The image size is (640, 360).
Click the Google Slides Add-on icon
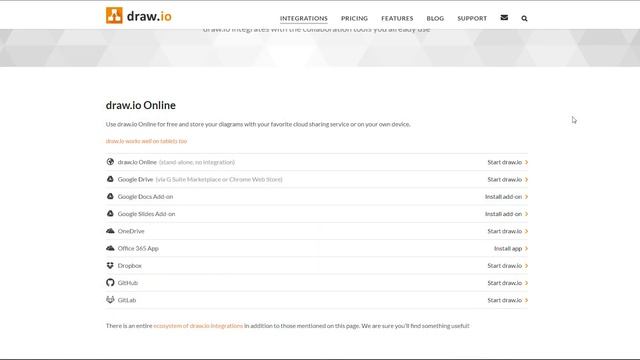[110, 213]
